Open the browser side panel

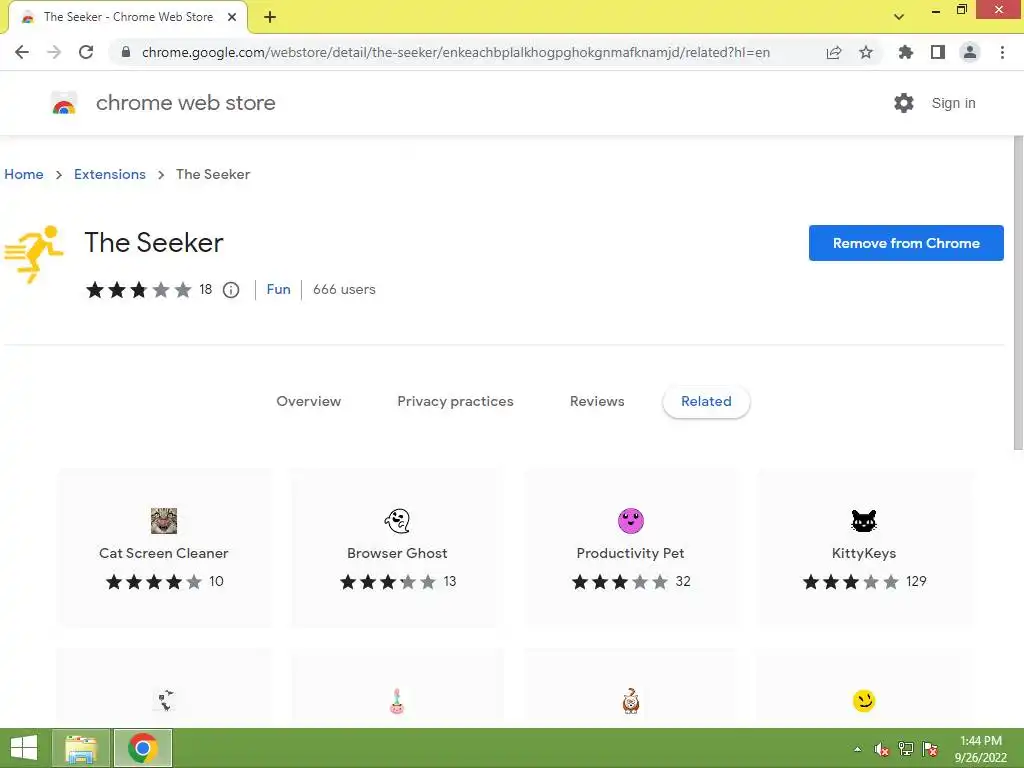click(938, 52)
